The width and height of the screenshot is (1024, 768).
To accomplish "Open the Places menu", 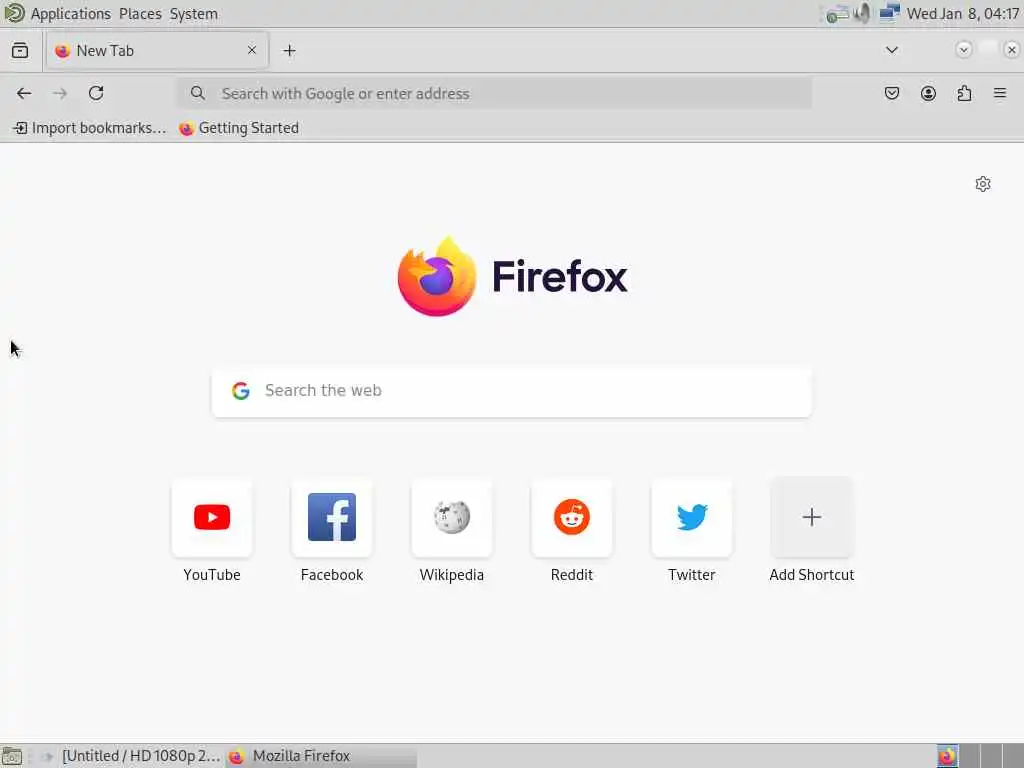I will pos(140,14).
